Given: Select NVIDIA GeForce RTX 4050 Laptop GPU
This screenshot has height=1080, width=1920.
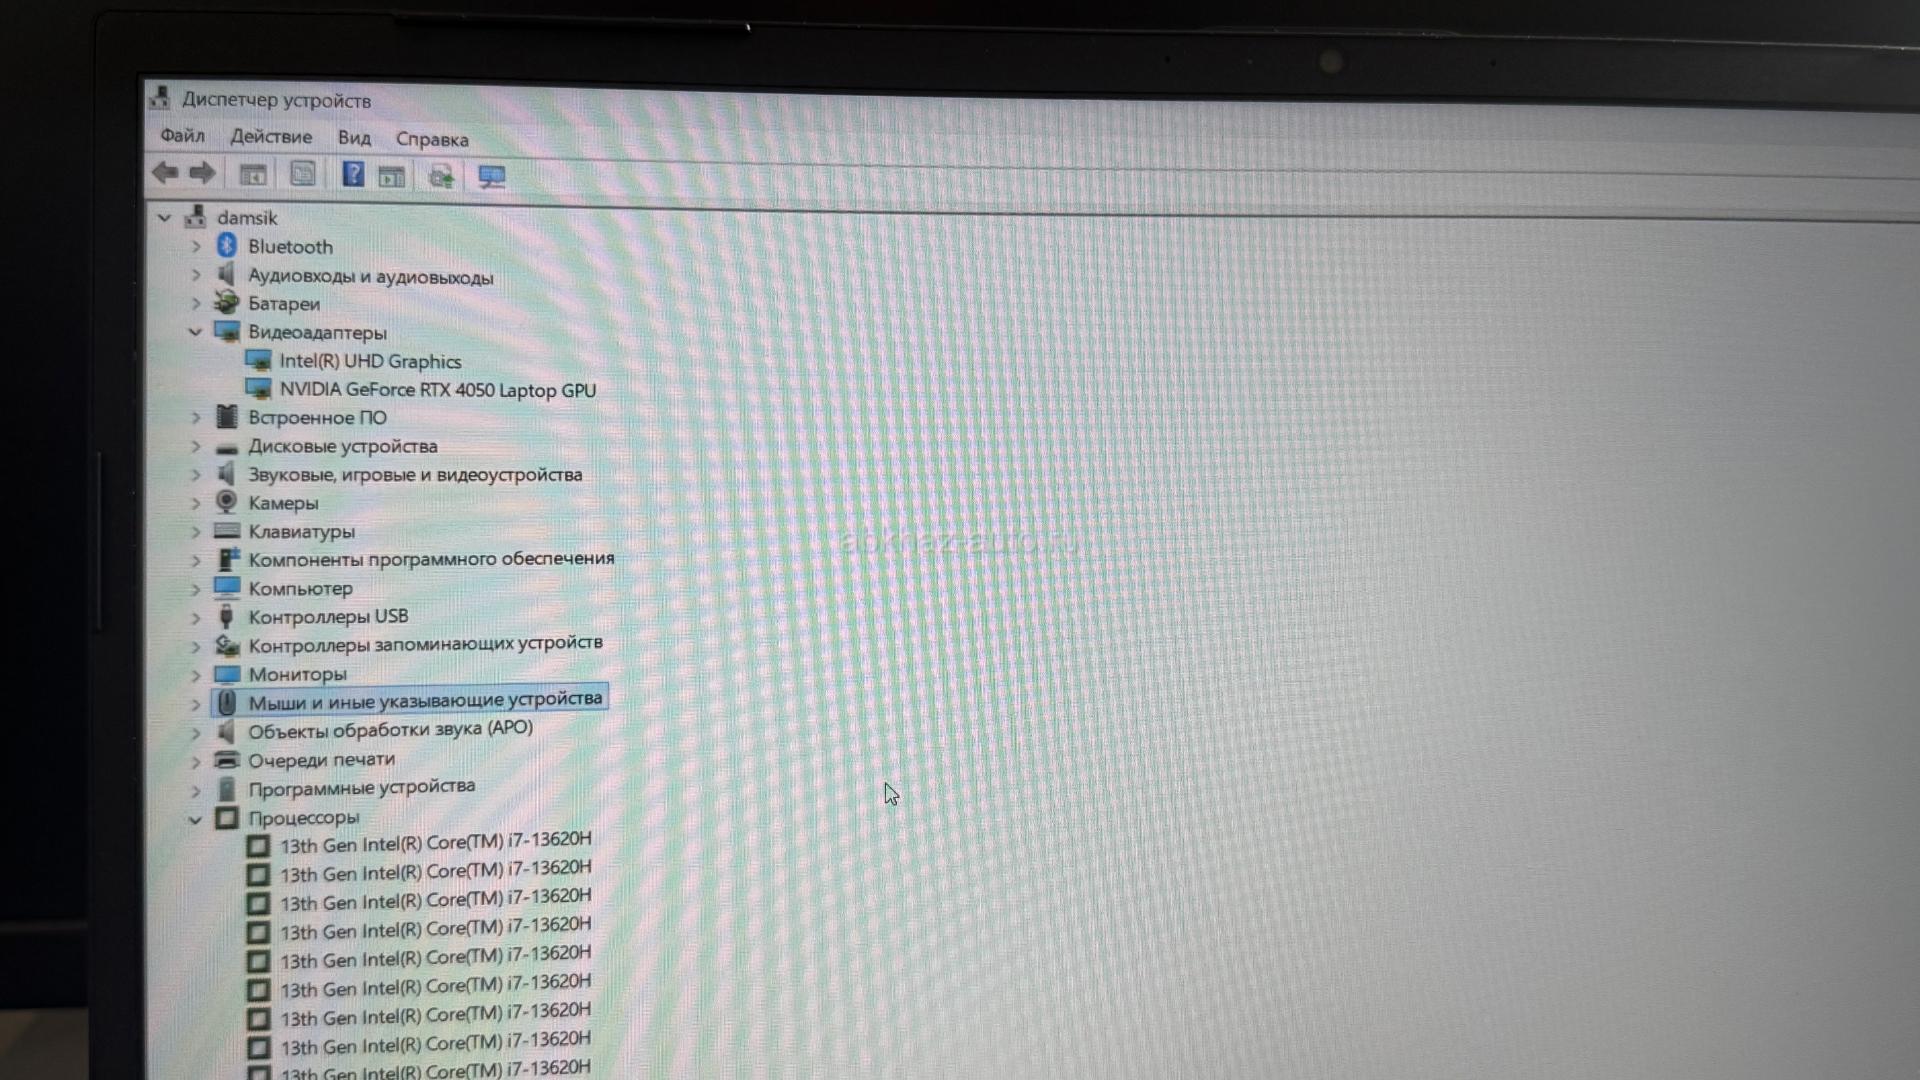Looking at the screenshot, I should click(437, 390).
